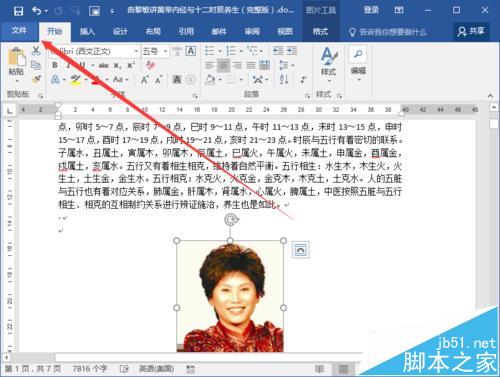Undo the last action
Image resolution: width=500 pixels, height=377 pixels.
coord(36,11)
